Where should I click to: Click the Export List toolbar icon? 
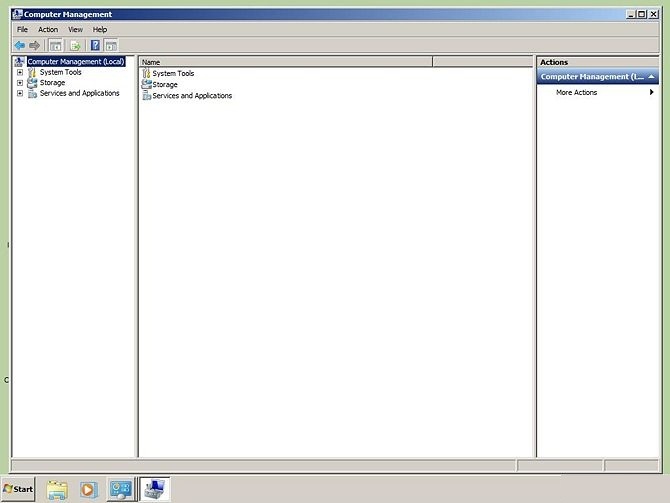click(x=74, y=45)
